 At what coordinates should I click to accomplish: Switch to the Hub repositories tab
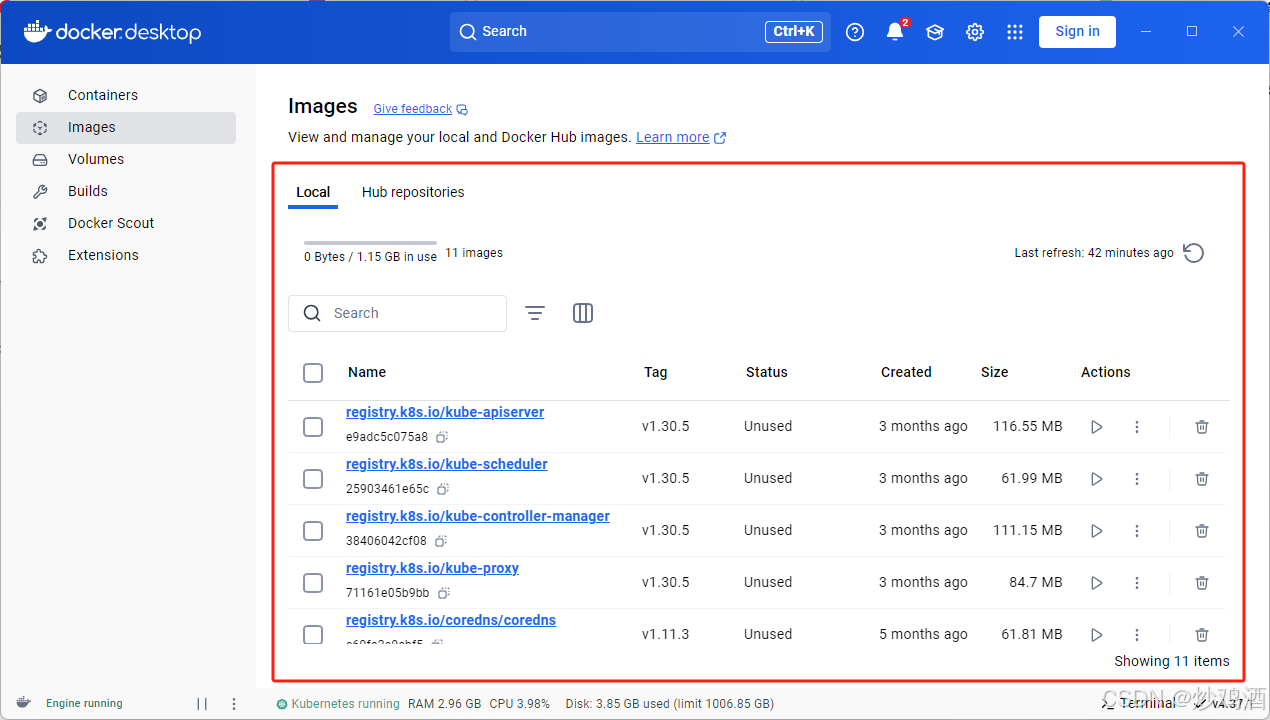click(x=413, y=192)
